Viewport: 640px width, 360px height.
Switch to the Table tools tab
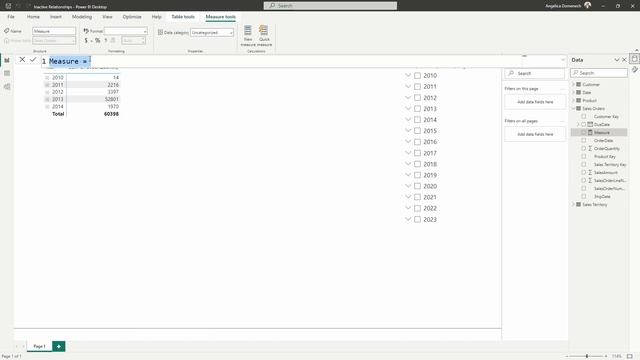pos(183,17)
